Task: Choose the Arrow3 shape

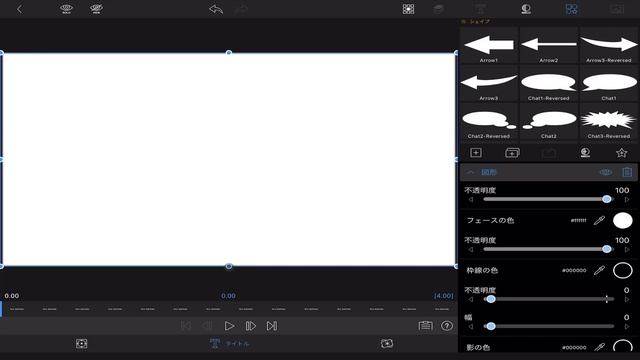Action: tap(489, 84)
